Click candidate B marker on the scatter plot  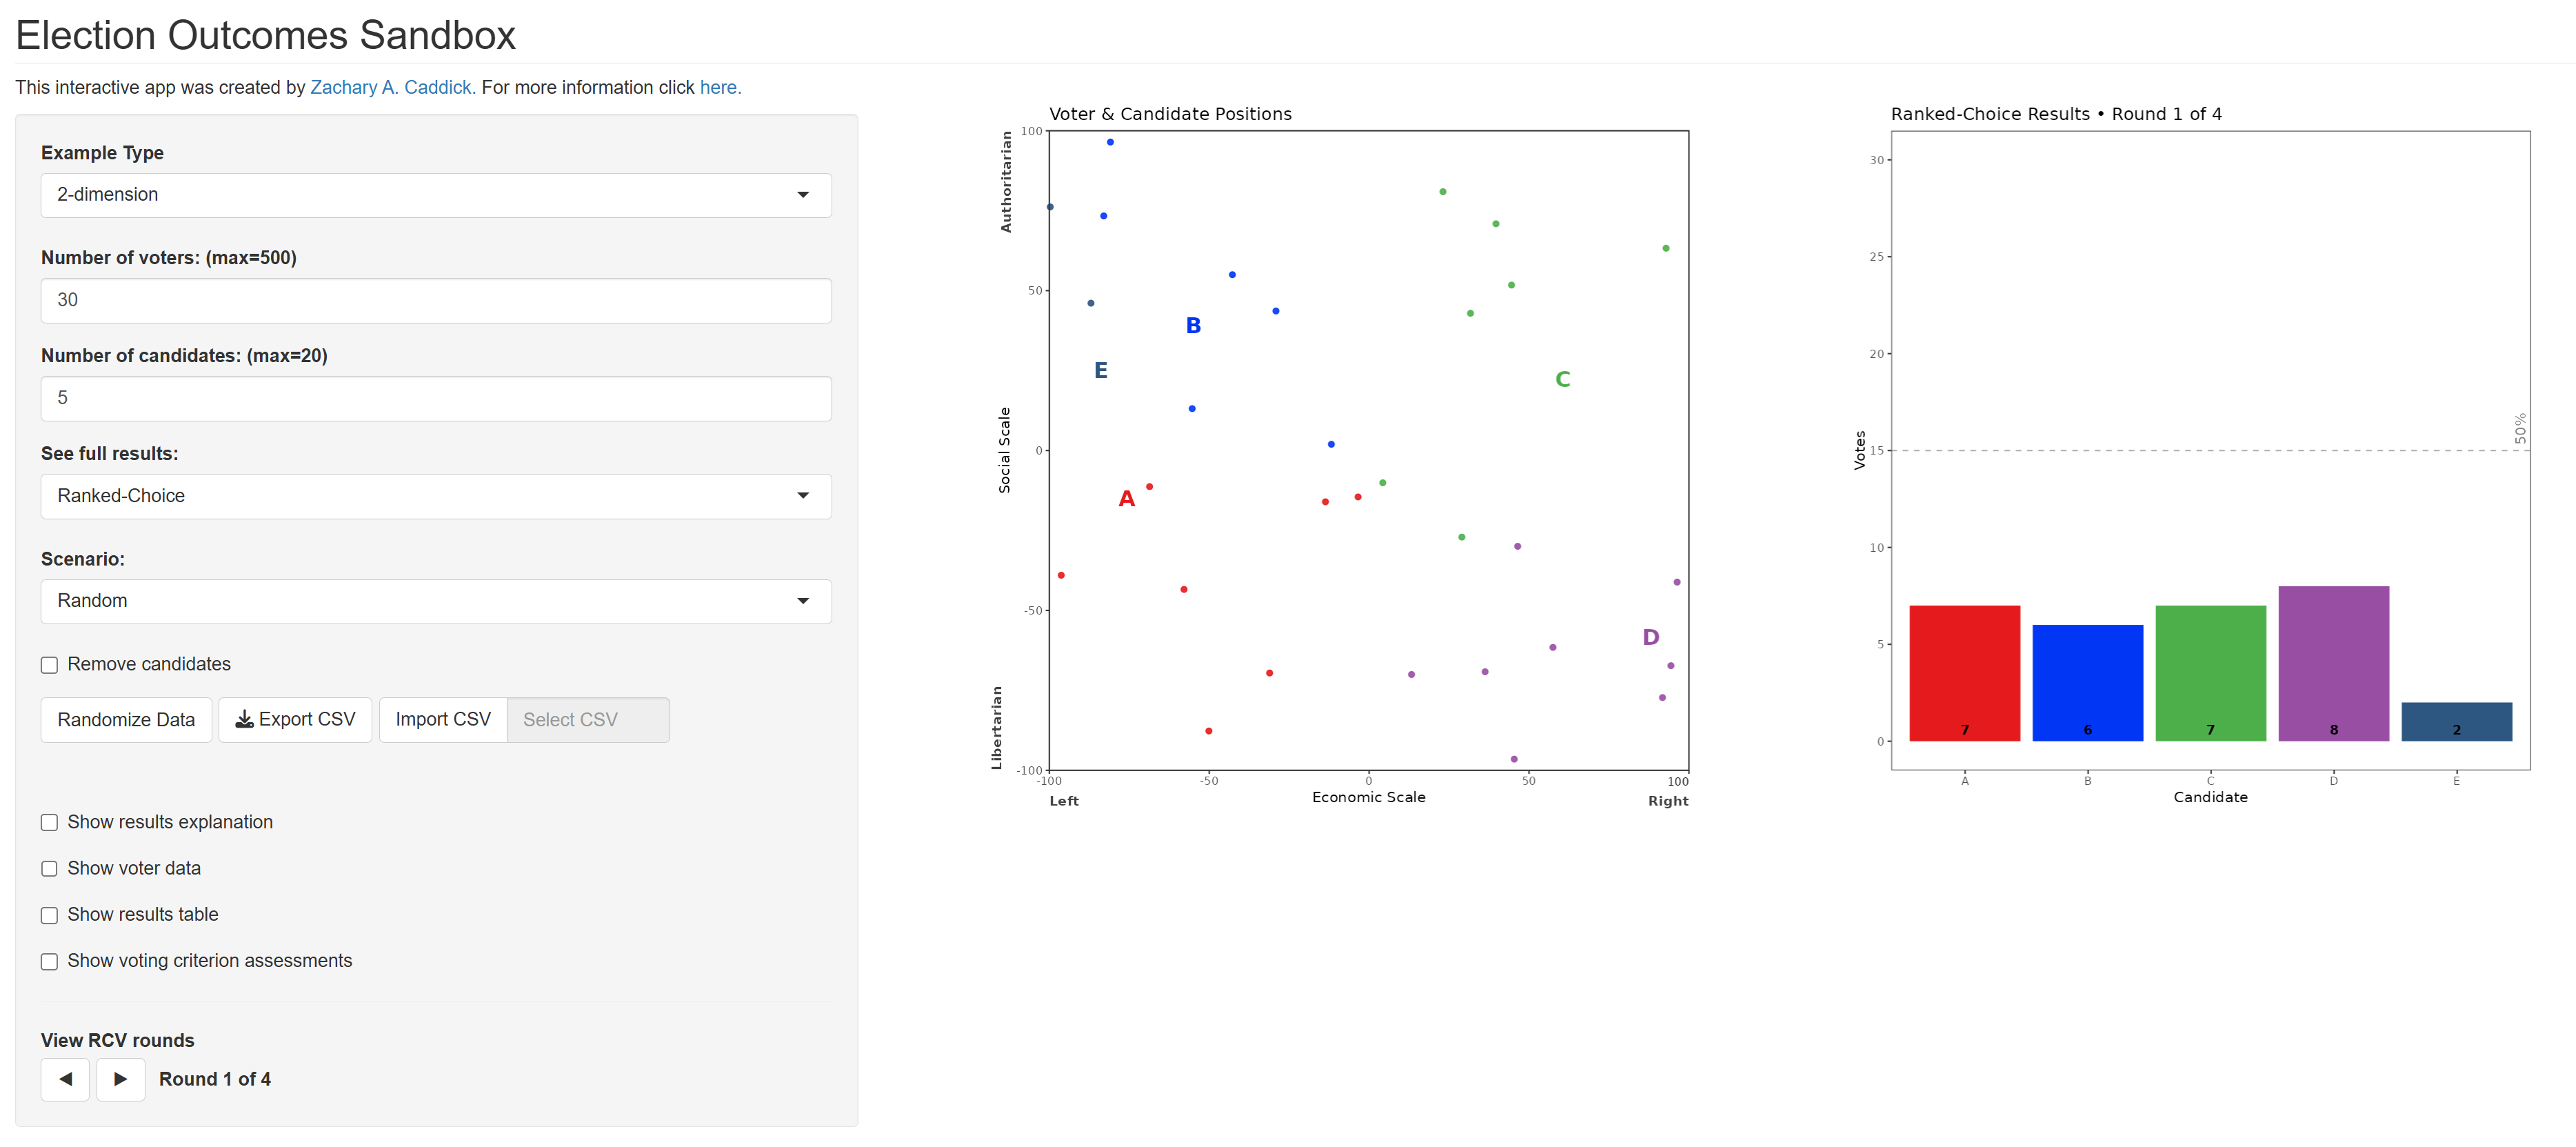(1192, 326)
